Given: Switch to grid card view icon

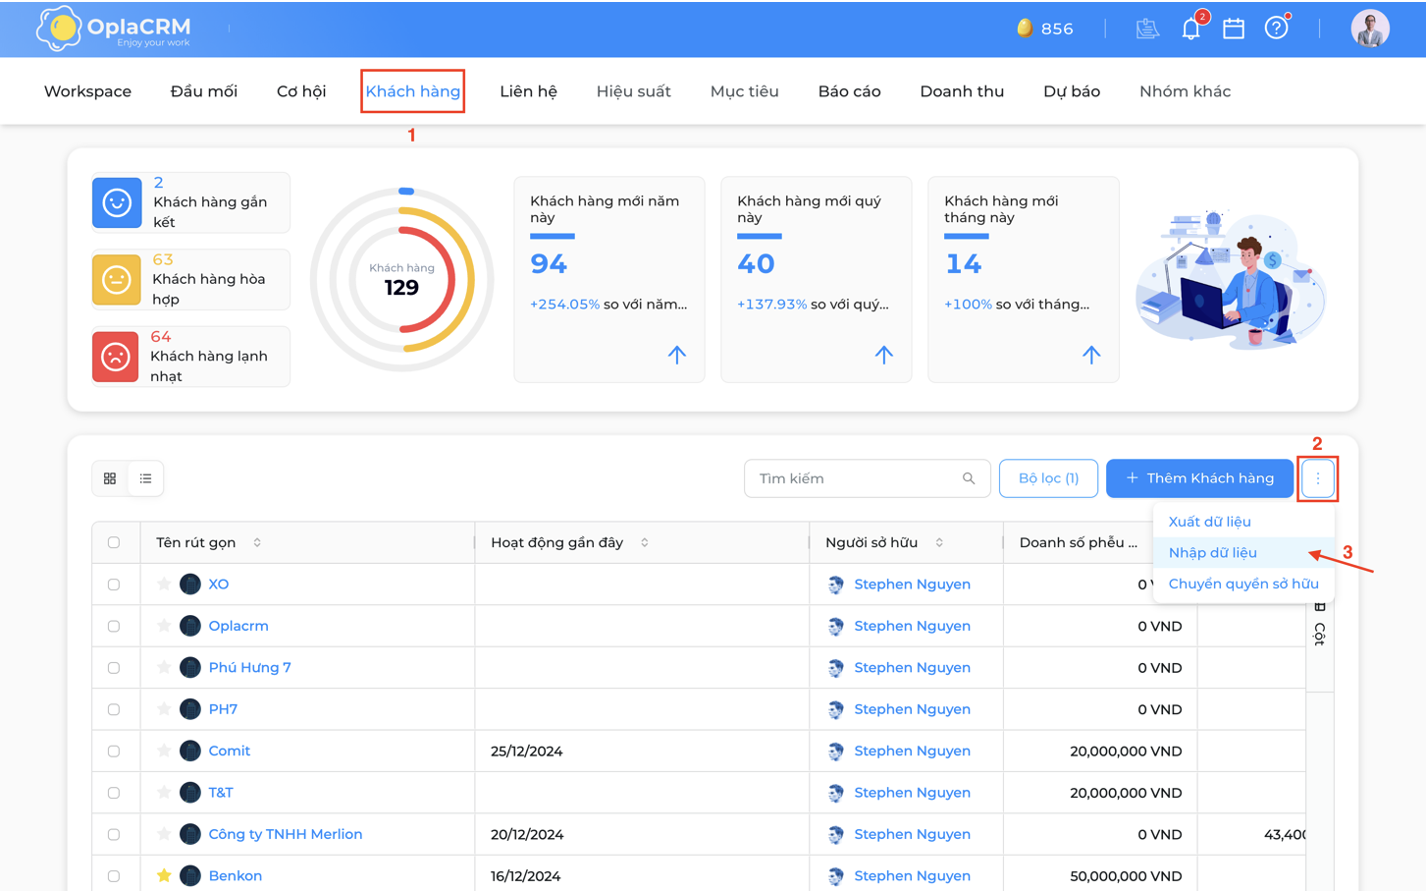Looking at the screenshot, I should click(x=110, y=479).
